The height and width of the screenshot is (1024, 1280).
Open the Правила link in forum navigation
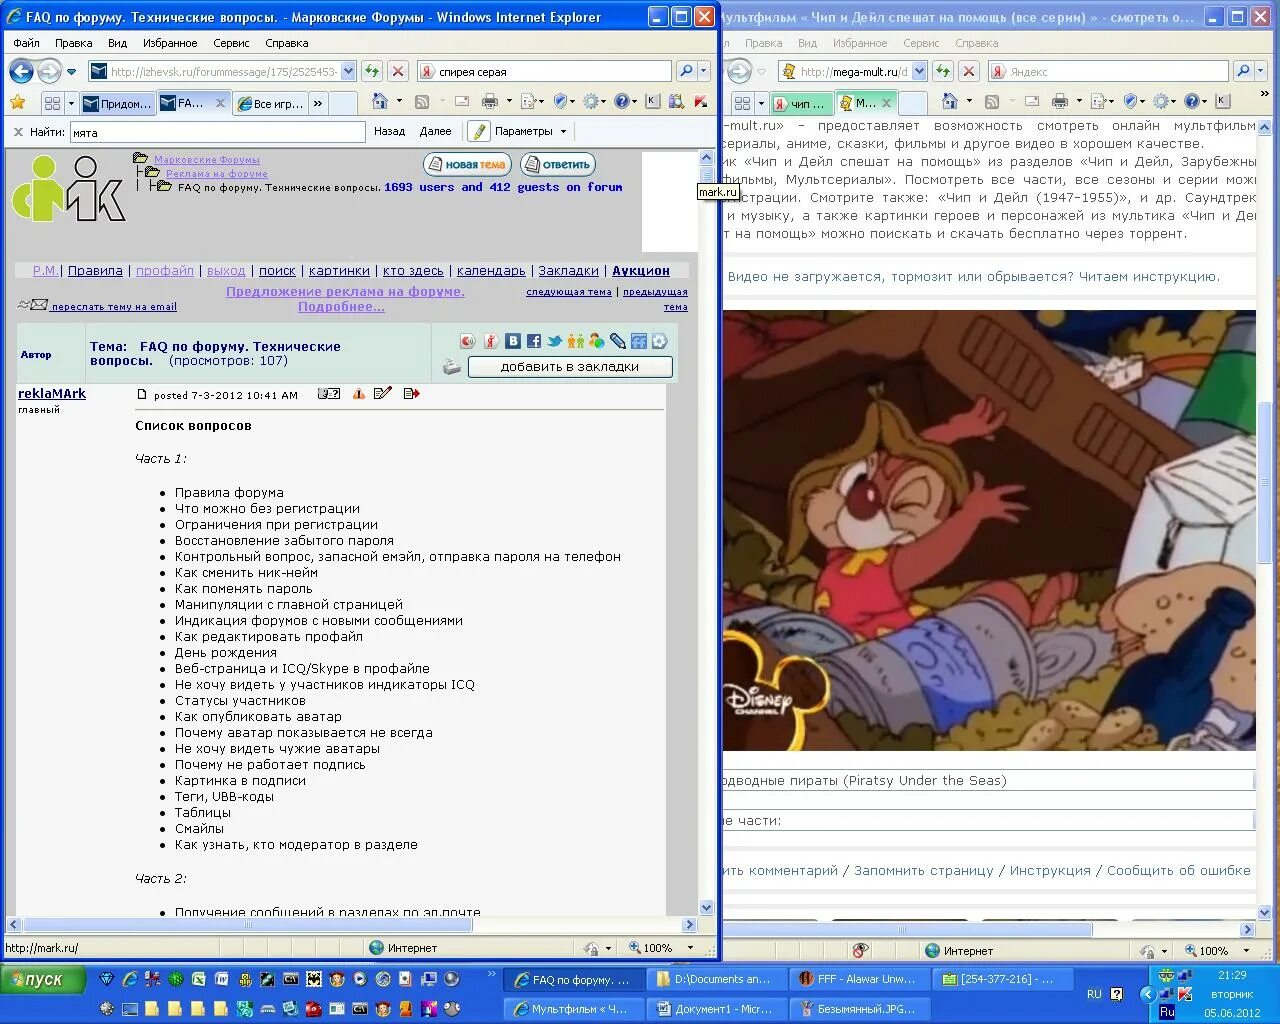coord(95,271)
